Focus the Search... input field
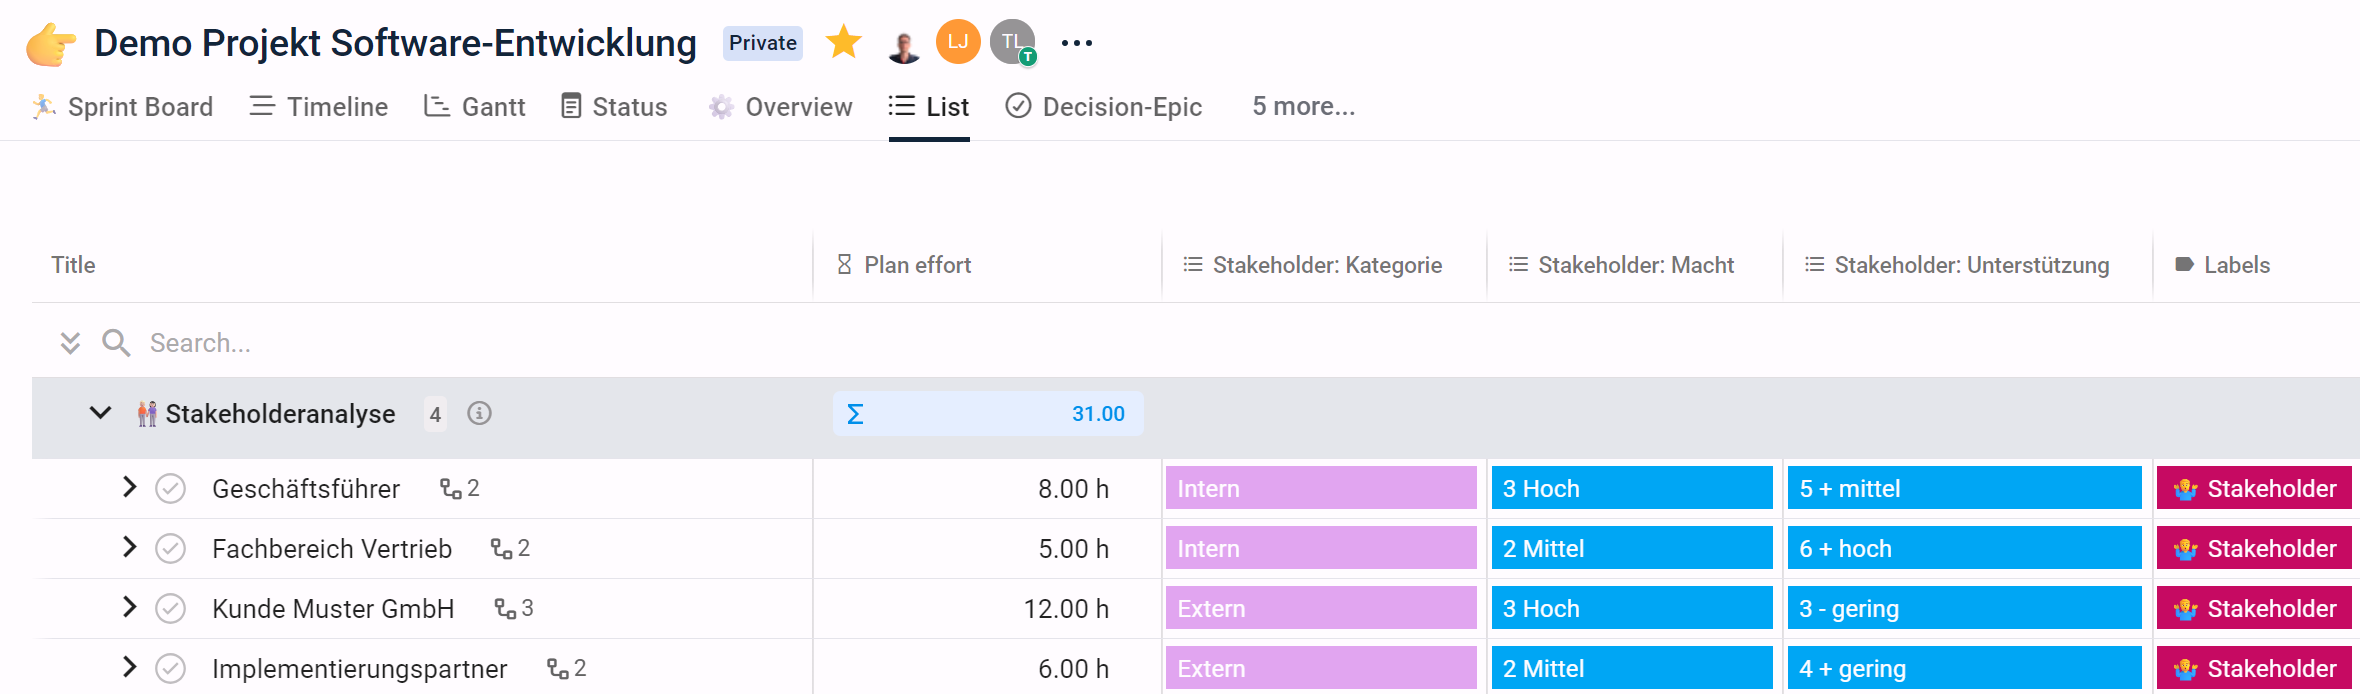 (x=200, y=343)
